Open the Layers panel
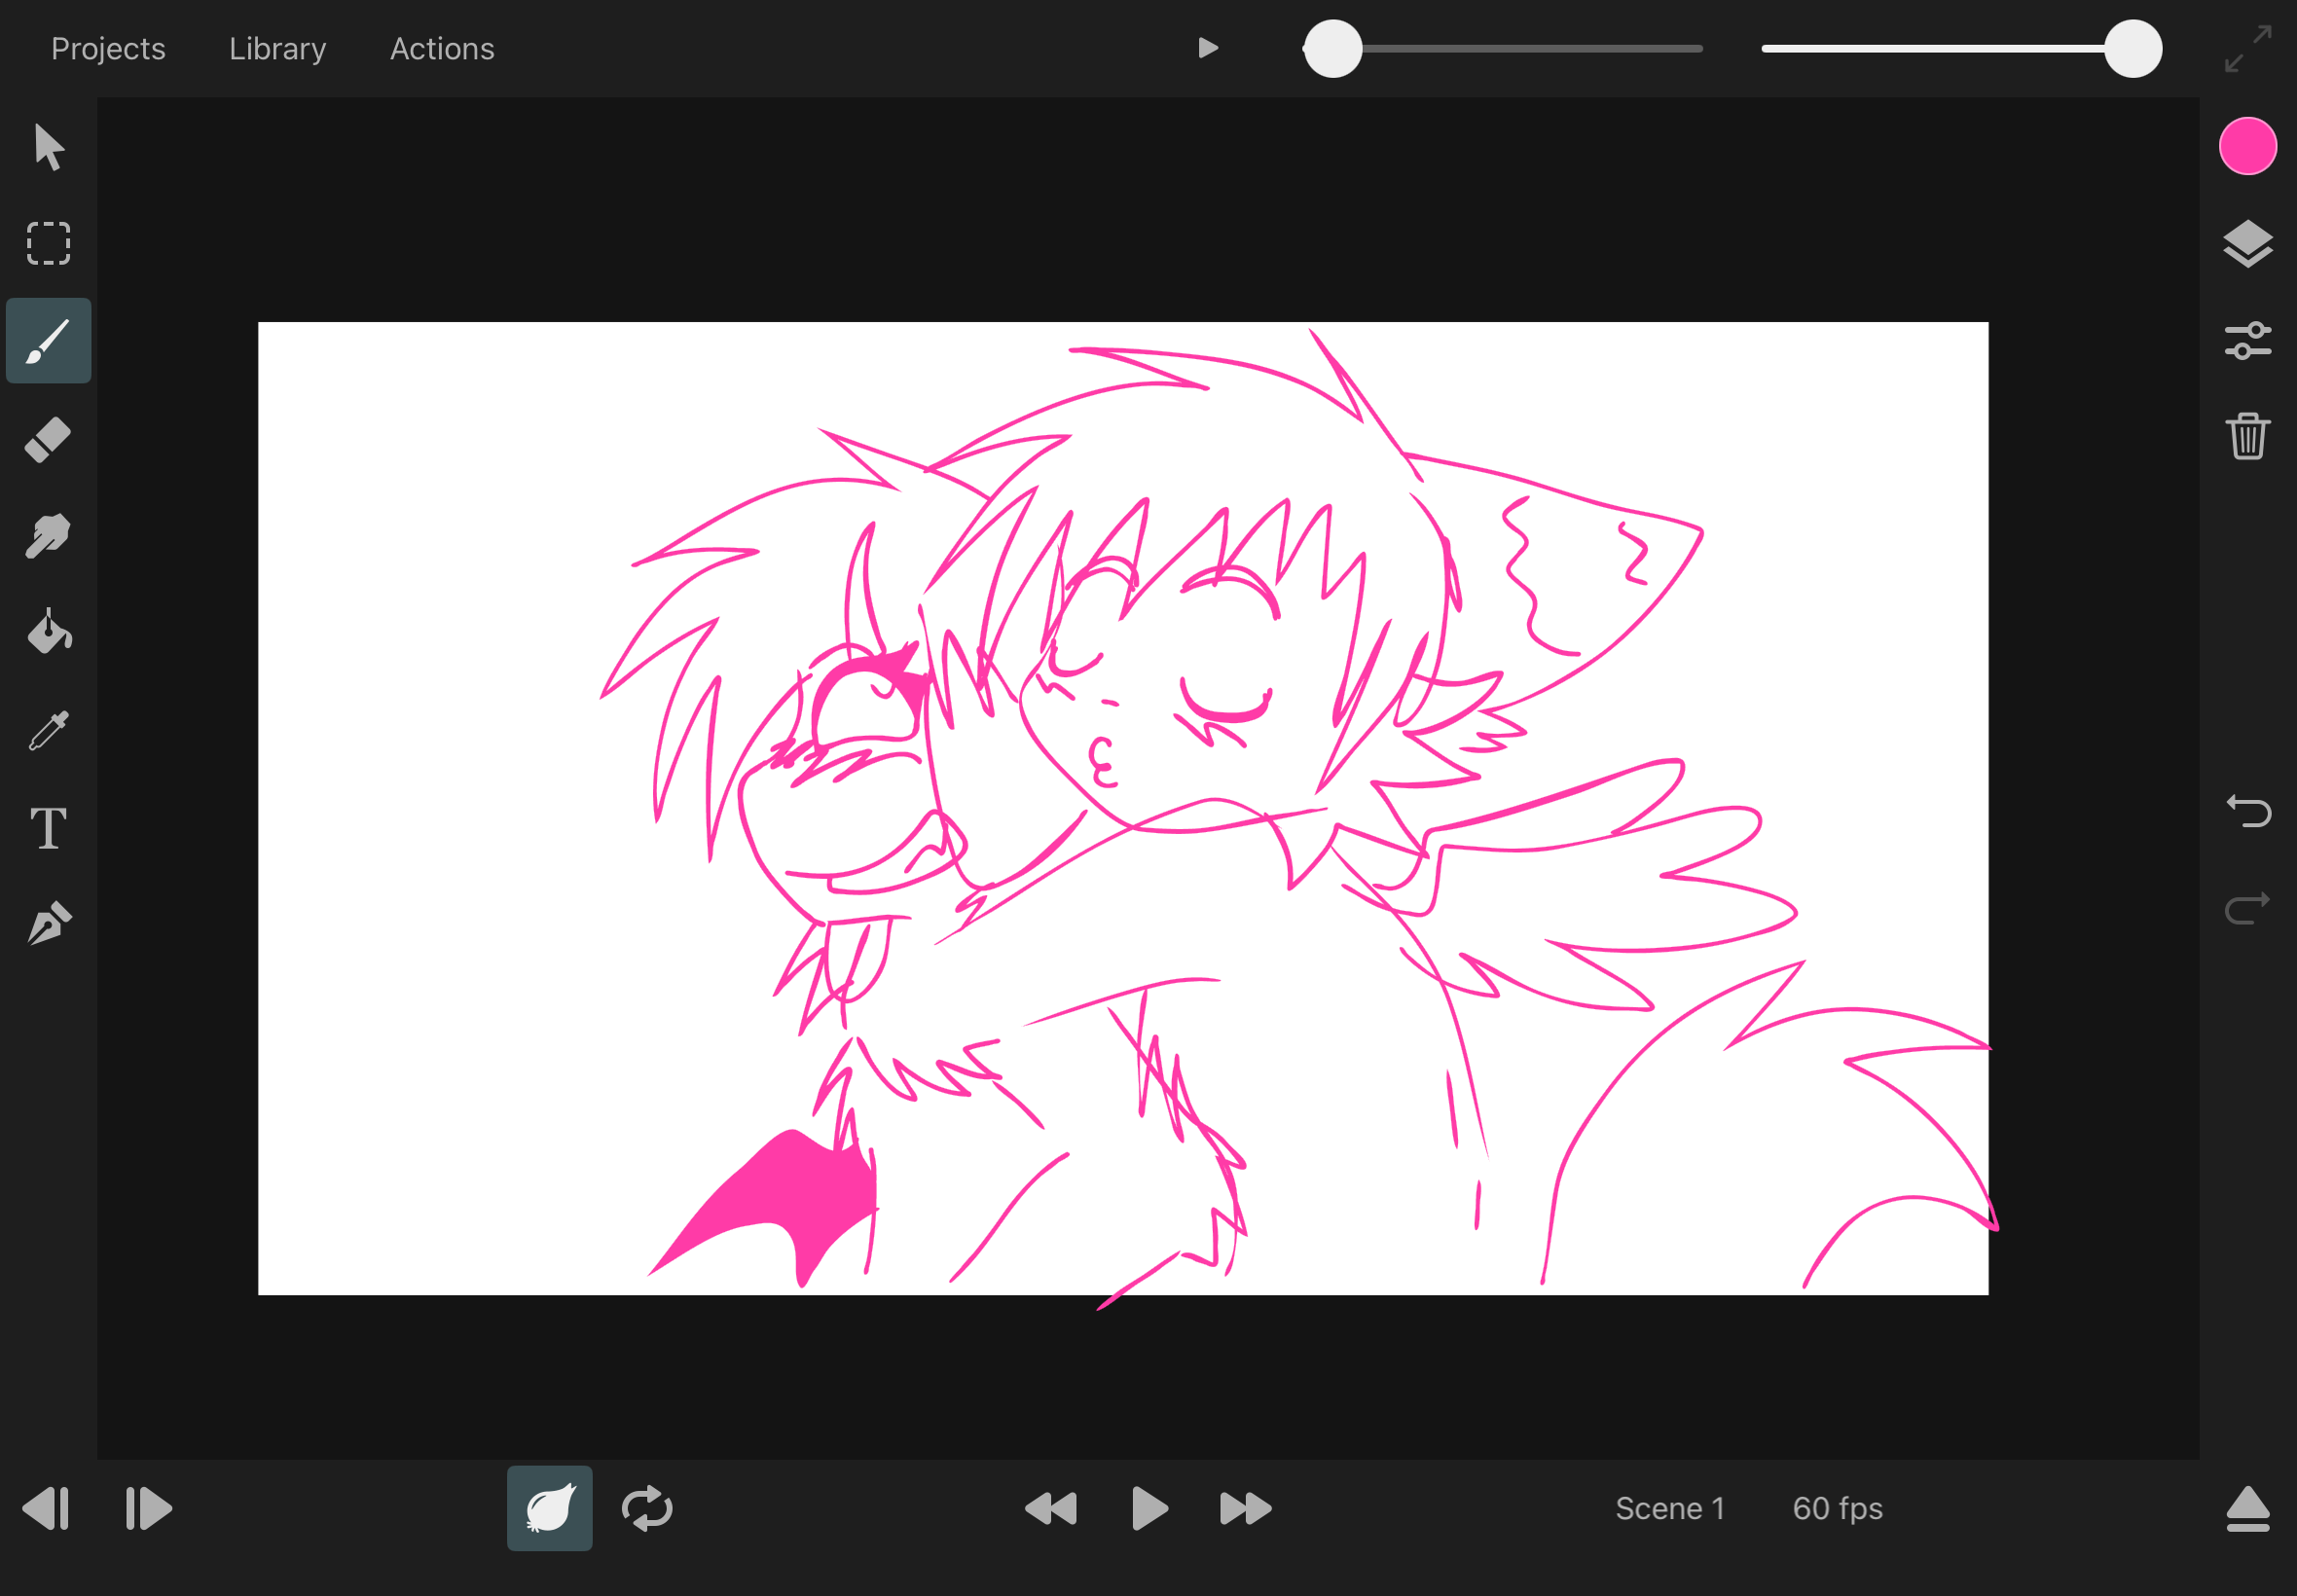 [2247, 244]
